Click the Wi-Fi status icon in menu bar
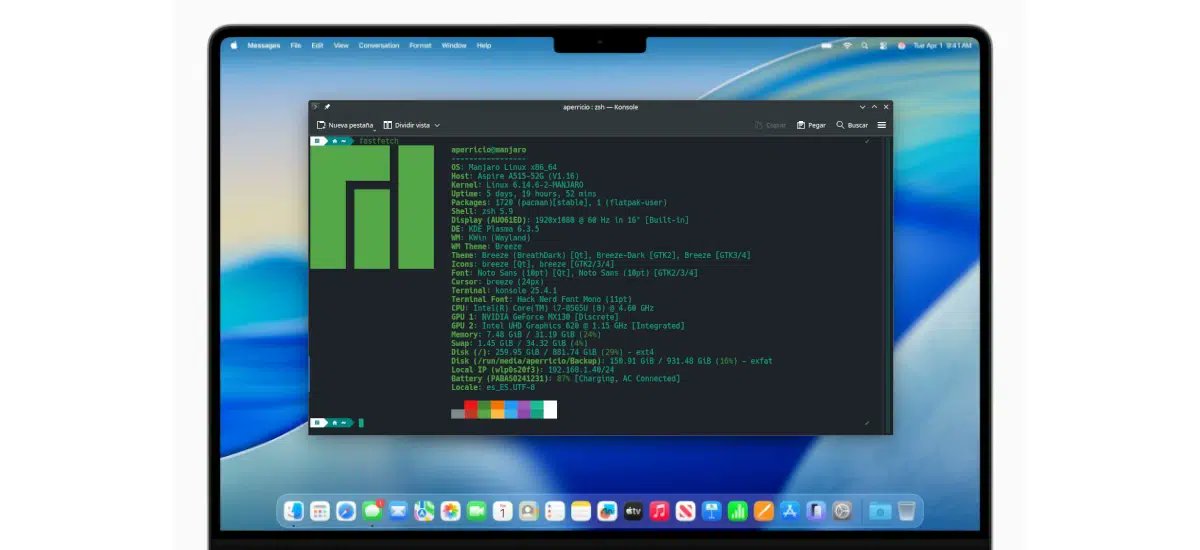This screenshot has height=550, width=1200. [x=847, y=45]
